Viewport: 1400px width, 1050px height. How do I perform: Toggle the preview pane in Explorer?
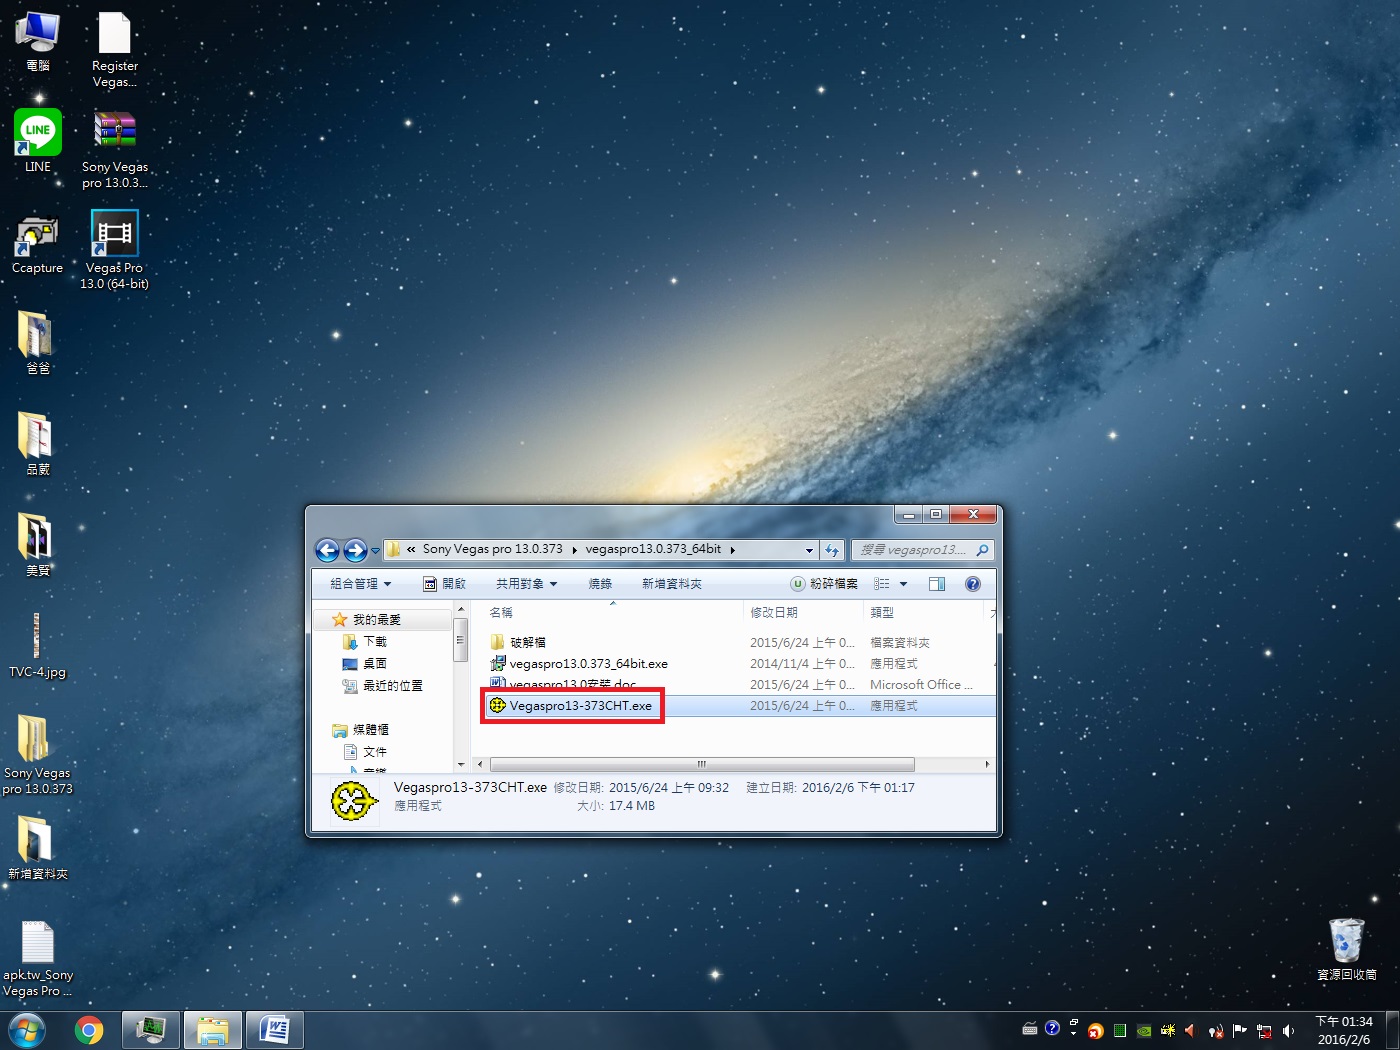coord(937,584)
